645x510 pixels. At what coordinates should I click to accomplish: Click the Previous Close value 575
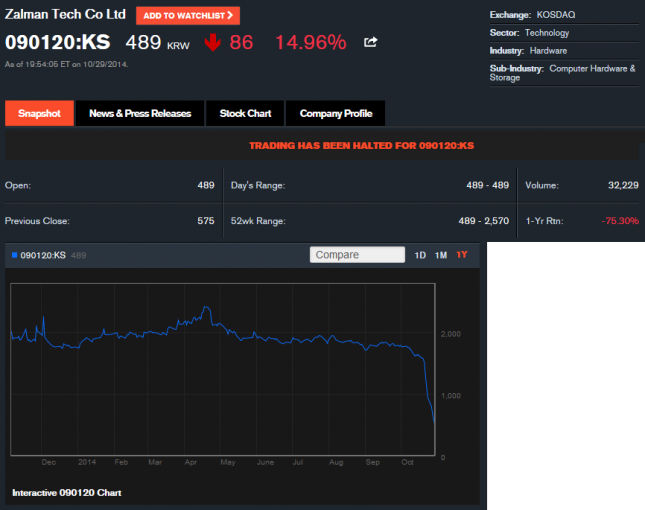[x=206, y=221]
